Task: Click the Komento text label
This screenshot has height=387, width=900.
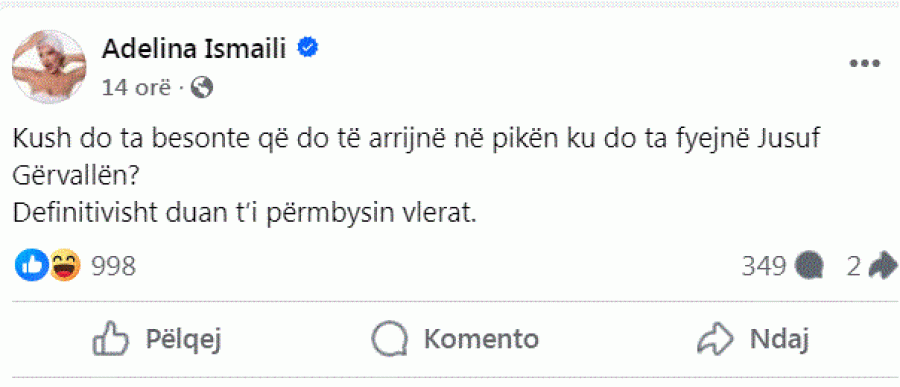Action: (x=481, y=339)
